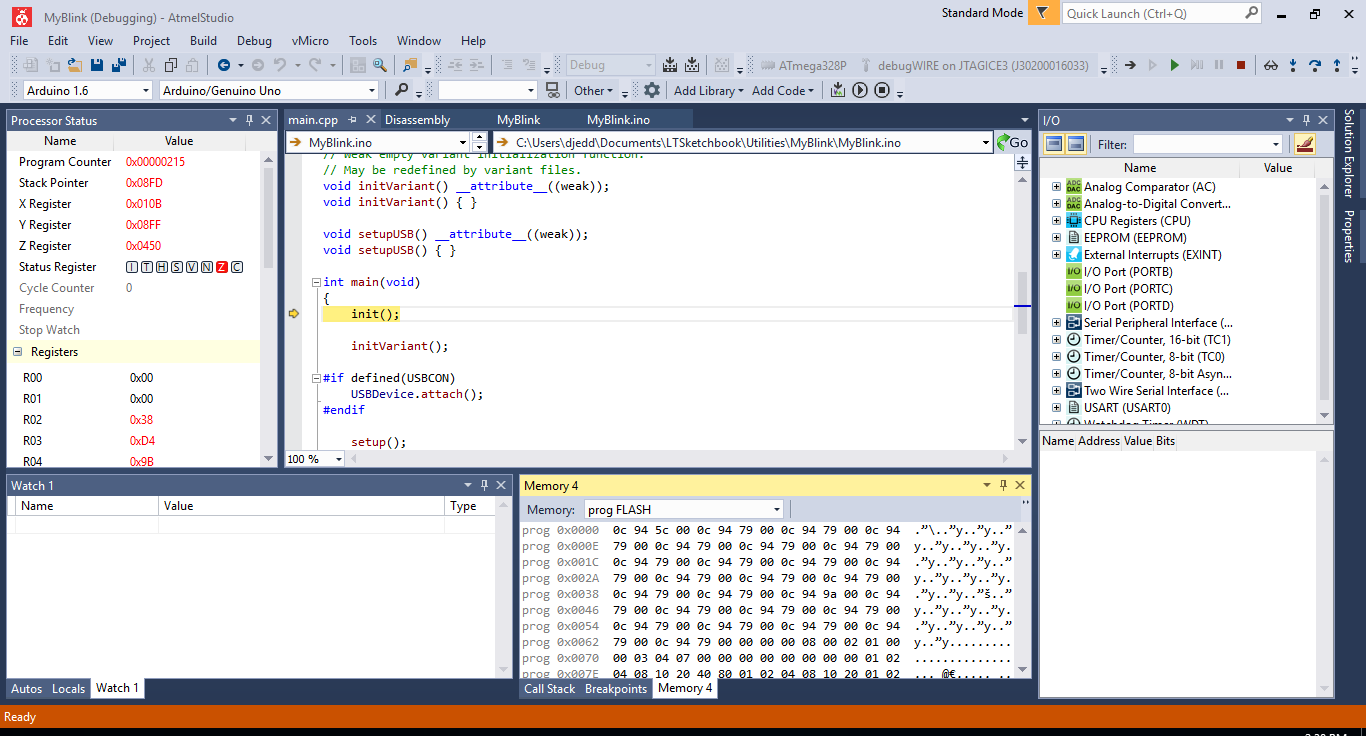Image resolution: width=1366 pixels, height=736 pixels.
Task: Save the current file with floppy icon
Action: click(97, 65)
